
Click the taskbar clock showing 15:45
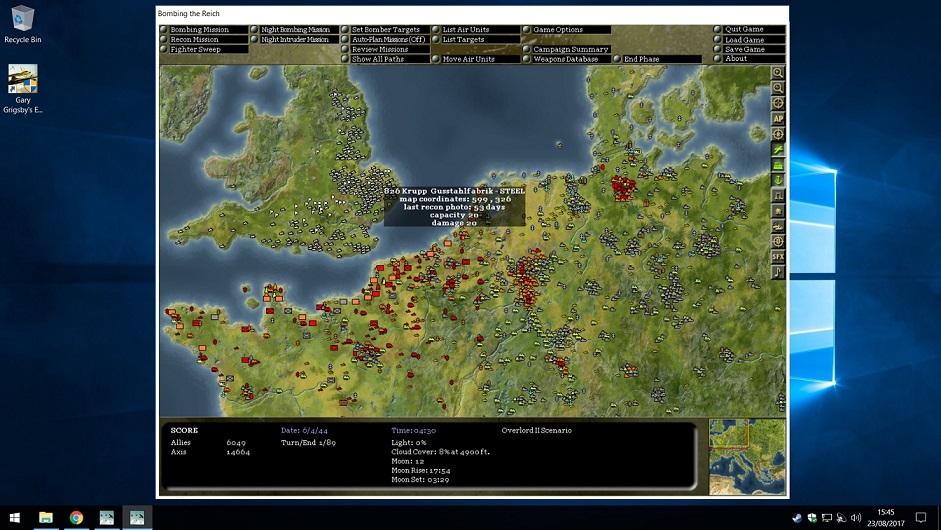(x=886, y=517)
